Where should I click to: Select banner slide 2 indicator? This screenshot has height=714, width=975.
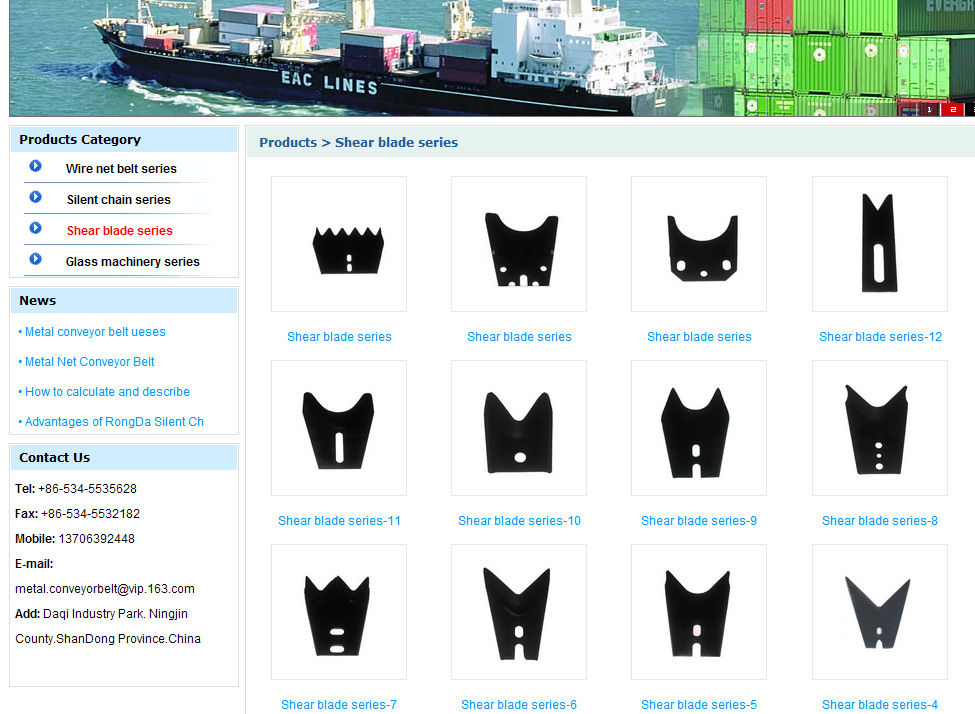(953, 109)
